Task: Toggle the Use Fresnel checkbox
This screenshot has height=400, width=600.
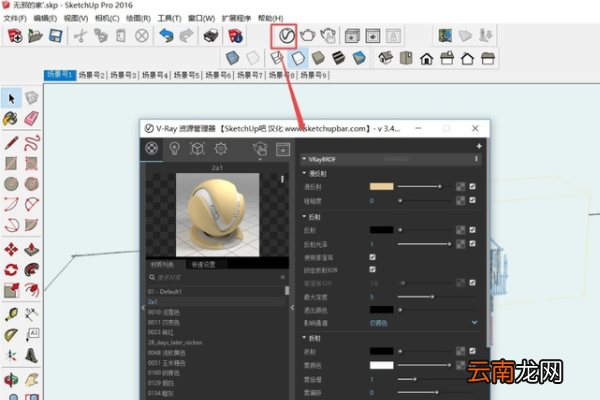Action: [372, 257]
